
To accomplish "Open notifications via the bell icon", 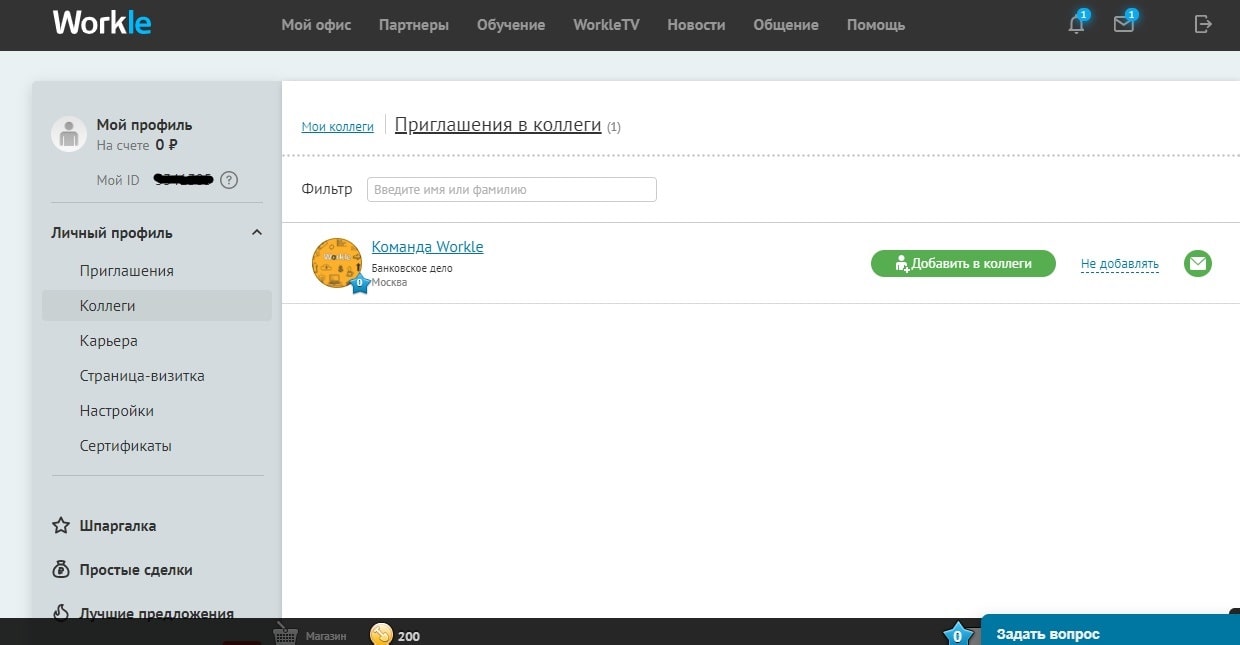I will [1075, 25].
